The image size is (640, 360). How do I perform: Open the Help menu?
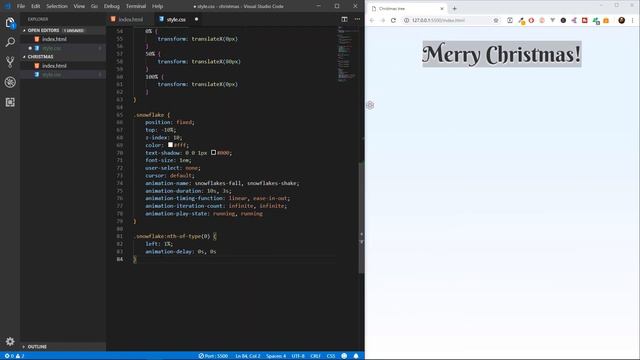158,6
